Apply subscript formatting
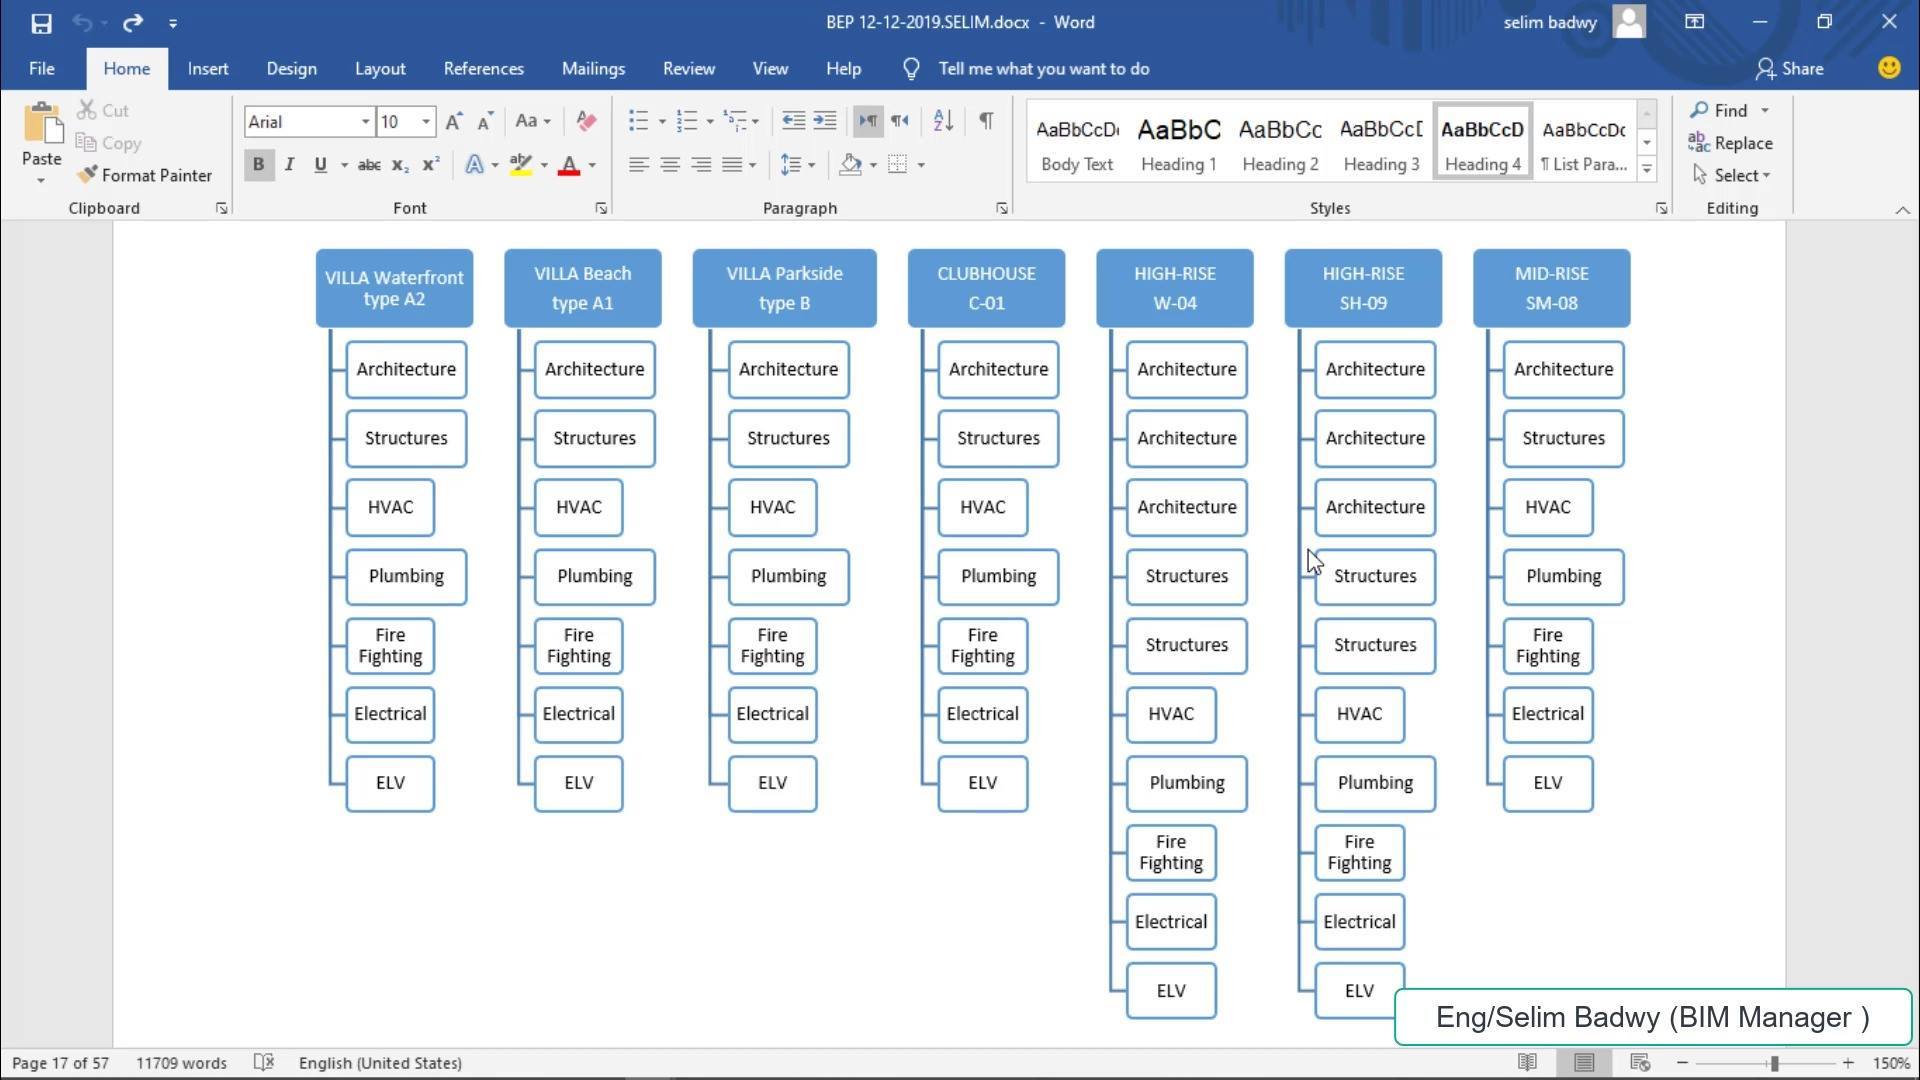 point(400,165)
